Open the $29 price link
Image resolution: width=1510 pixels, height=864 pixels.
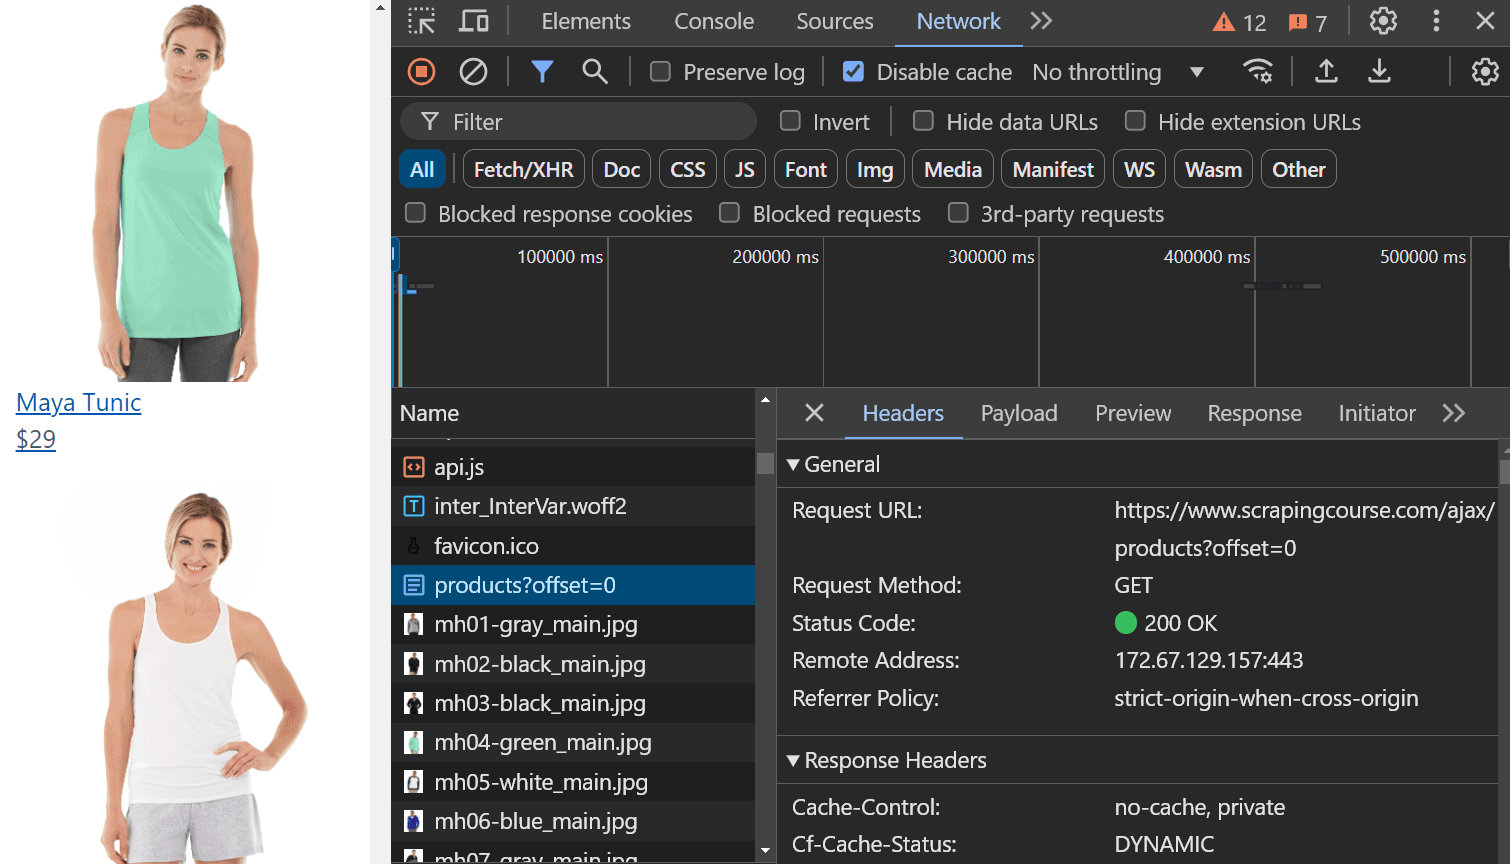(x=36, y=439)
